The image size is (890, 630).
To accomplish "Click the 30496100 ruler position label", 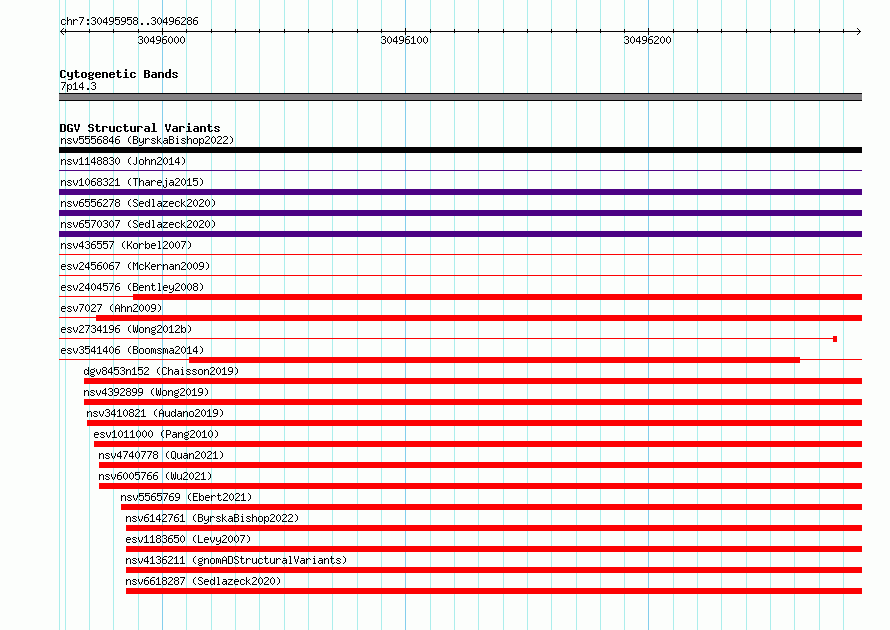I will click(x=405, y=40).
